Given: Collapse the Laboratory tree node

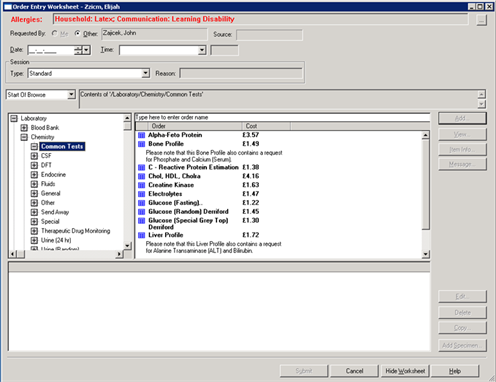Looking at the screenshot, I should click(x=14, y=118).
